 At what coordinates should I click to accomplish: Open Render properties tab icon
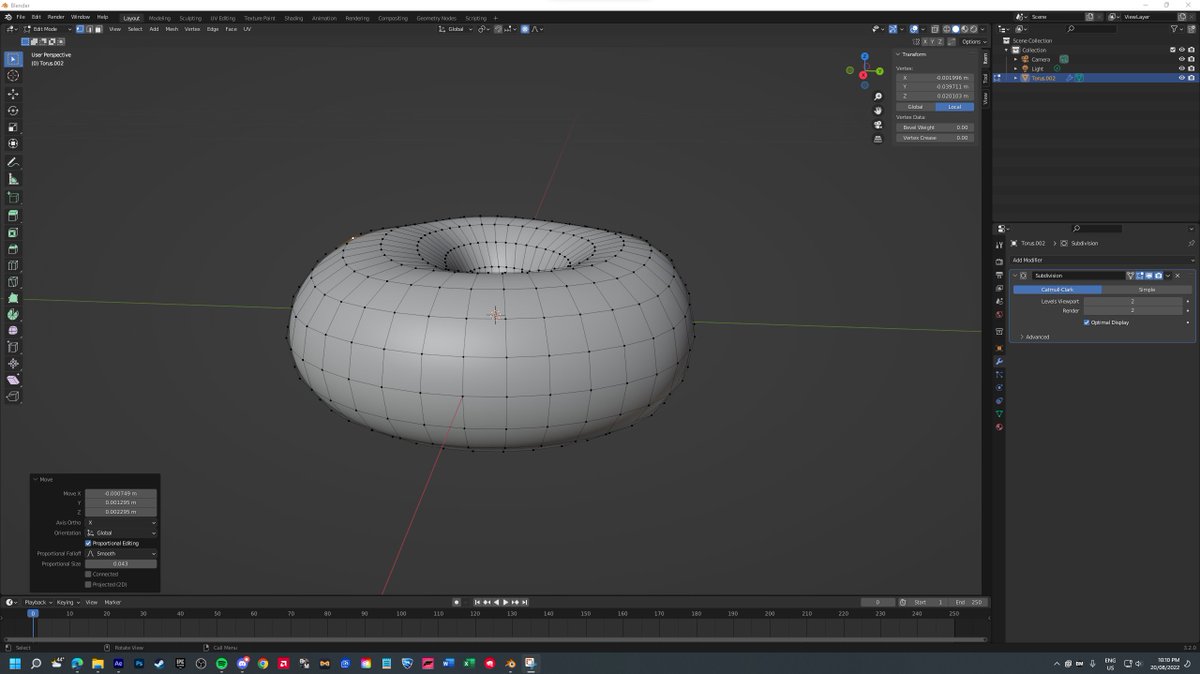tap(999, 262)
